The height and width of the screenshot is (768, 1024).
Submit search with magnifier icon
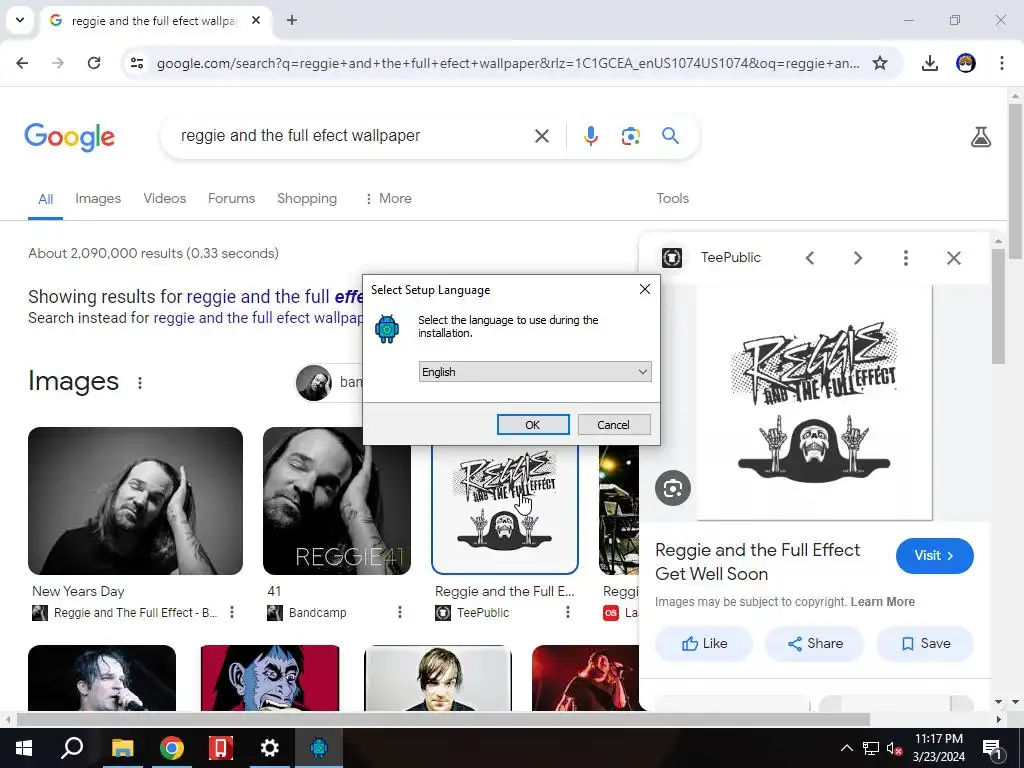670,136
